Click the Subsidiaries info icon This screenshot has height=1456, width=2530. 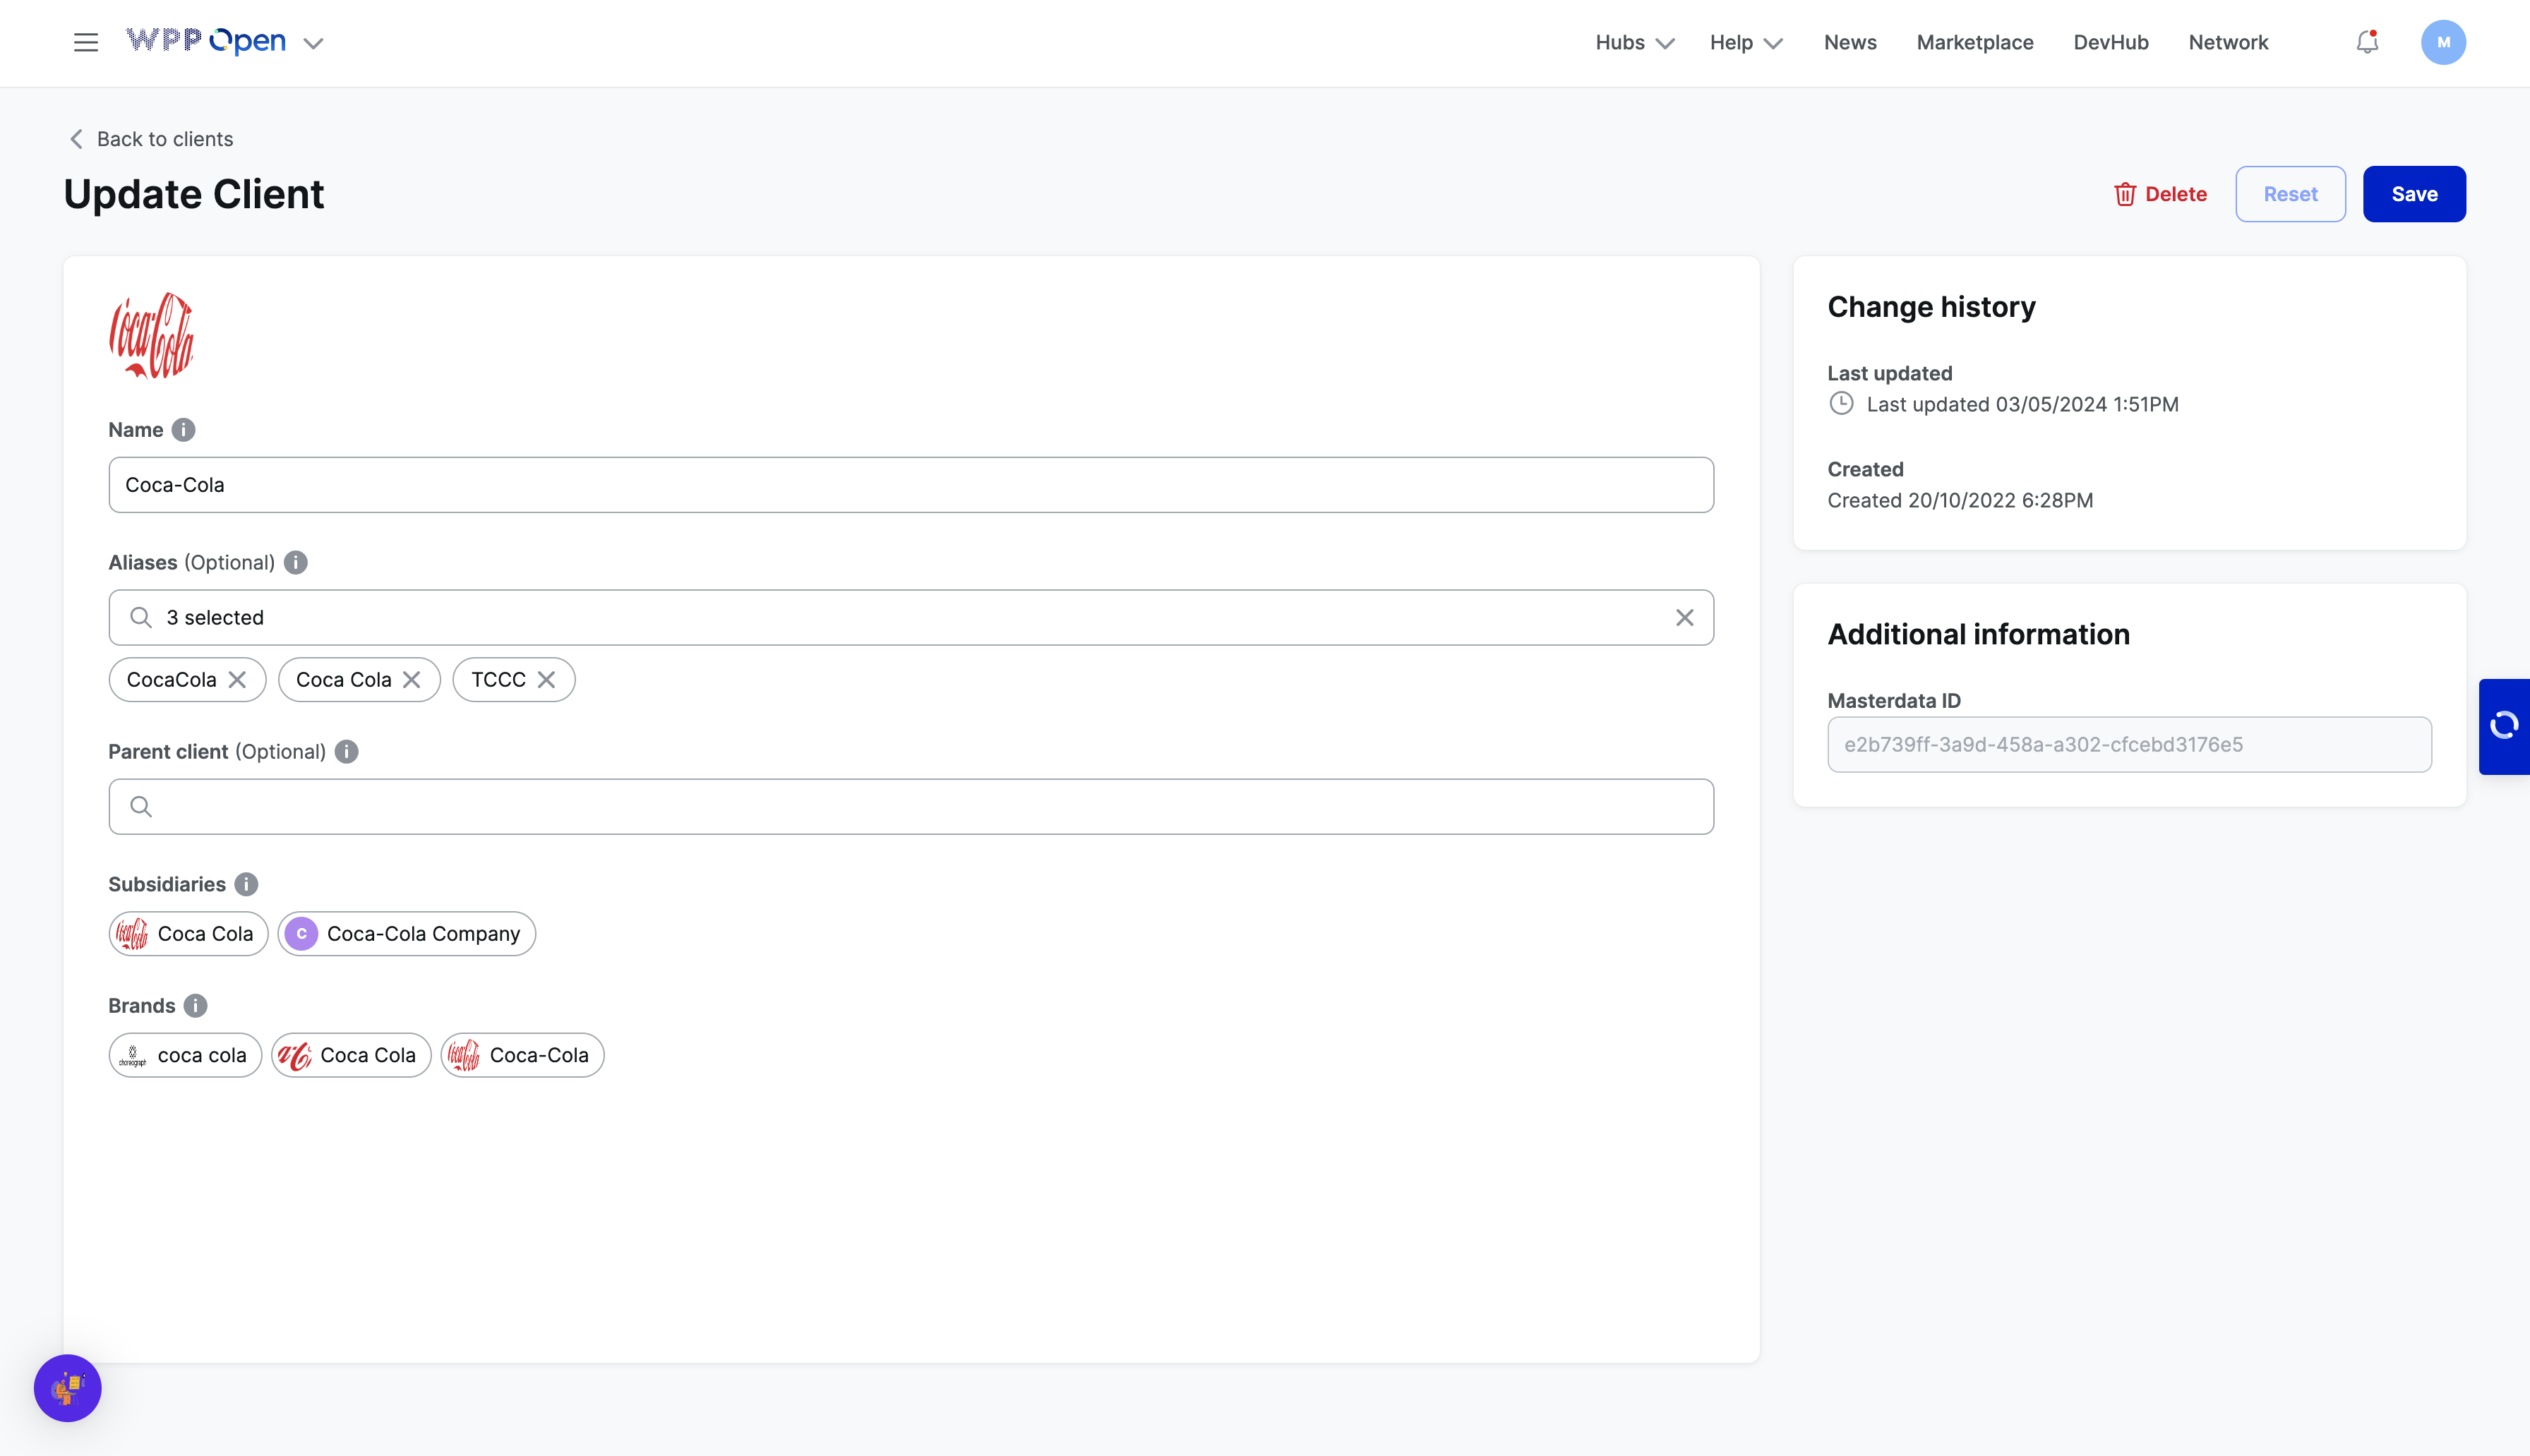click(x=246, y=885)
